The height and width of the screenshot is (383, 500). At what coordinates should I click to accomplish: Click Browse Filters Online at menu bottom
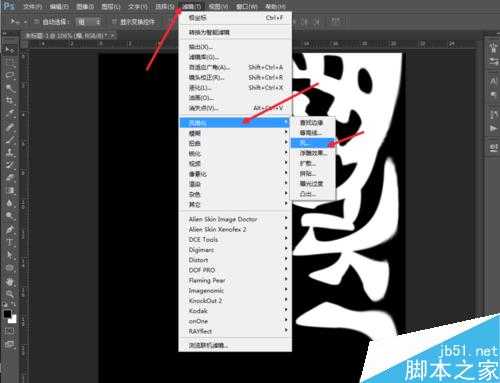pos(235,345)
